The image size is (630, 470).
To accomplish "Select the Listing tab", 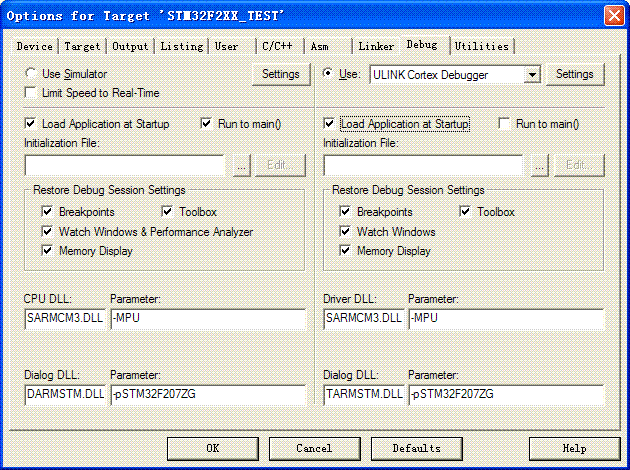I will coord(182,46).
